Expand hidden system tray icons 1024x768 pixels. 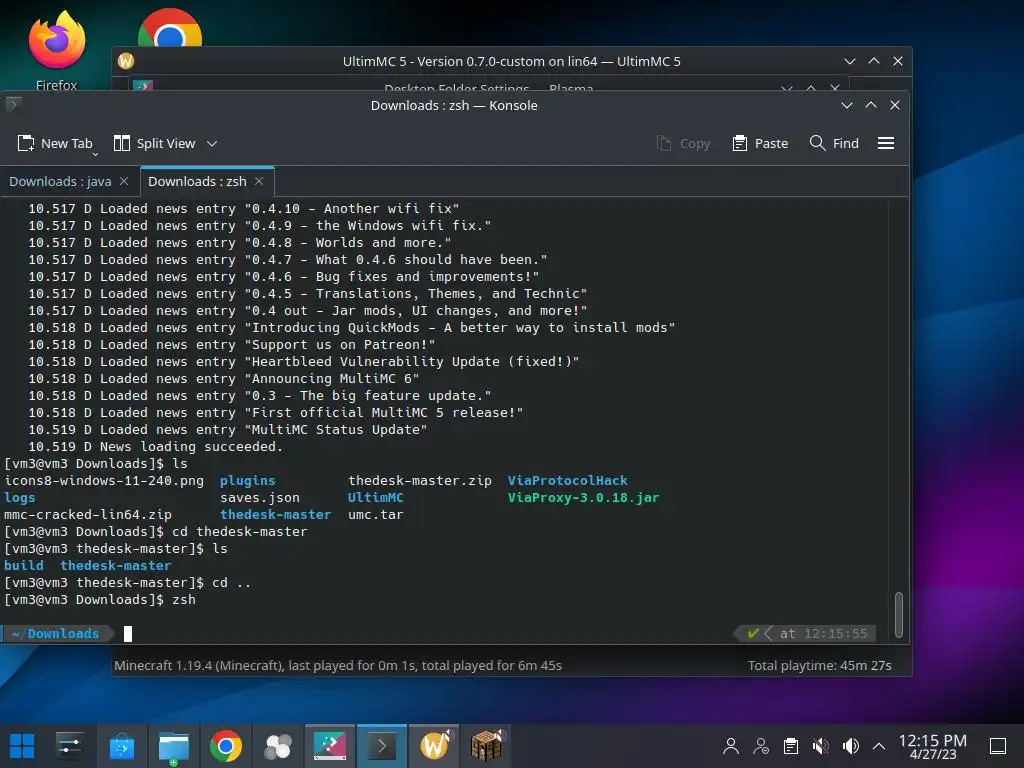[x=879, y=746]
